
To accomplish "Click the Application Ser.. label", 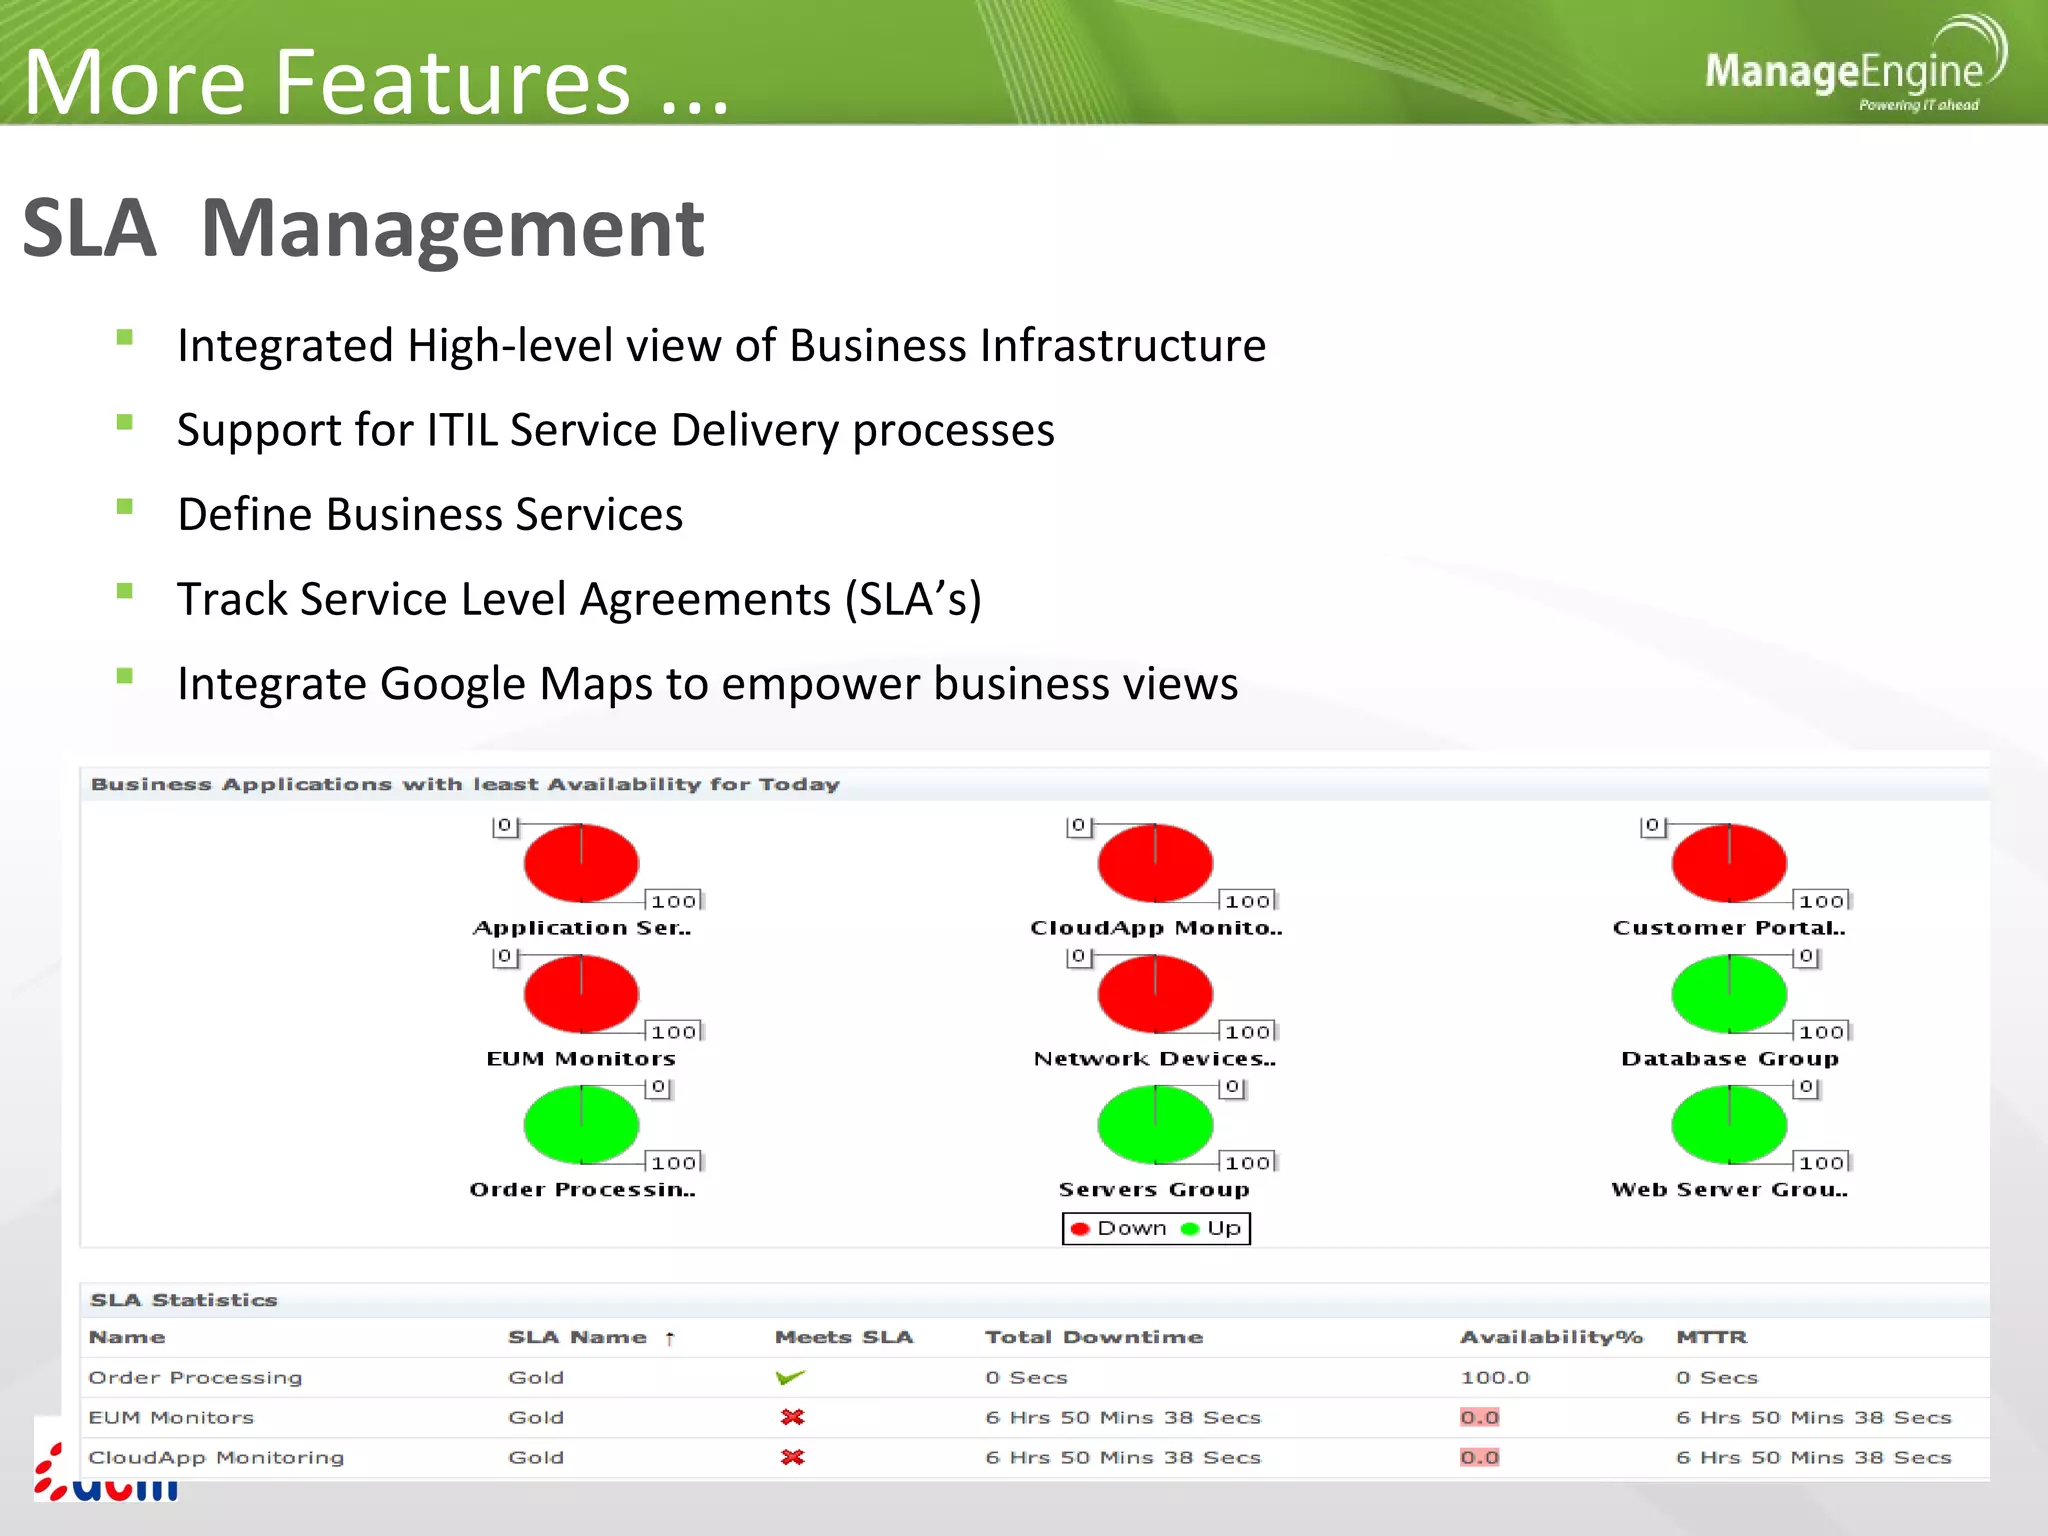I will pyautogui.click(x=582, y=928).
